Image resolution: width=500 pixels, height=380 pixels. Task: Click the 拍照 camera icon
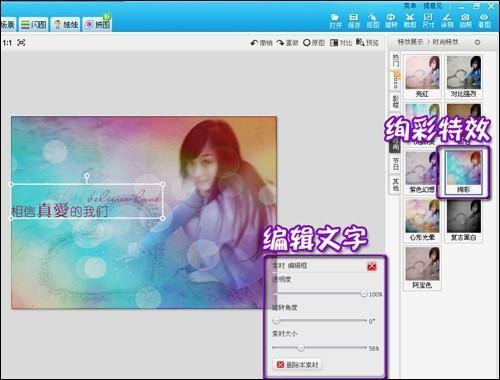coord(465,21)
